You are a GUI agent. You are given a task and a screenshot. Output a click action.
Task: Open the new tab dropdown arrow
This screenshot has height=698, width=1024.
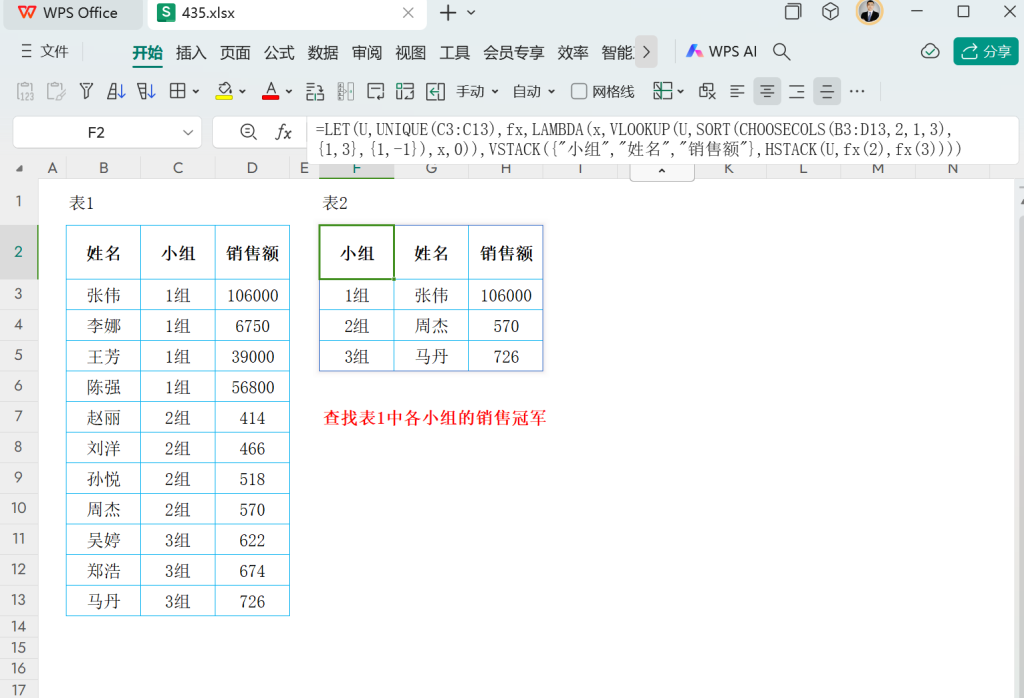point(472,12)
